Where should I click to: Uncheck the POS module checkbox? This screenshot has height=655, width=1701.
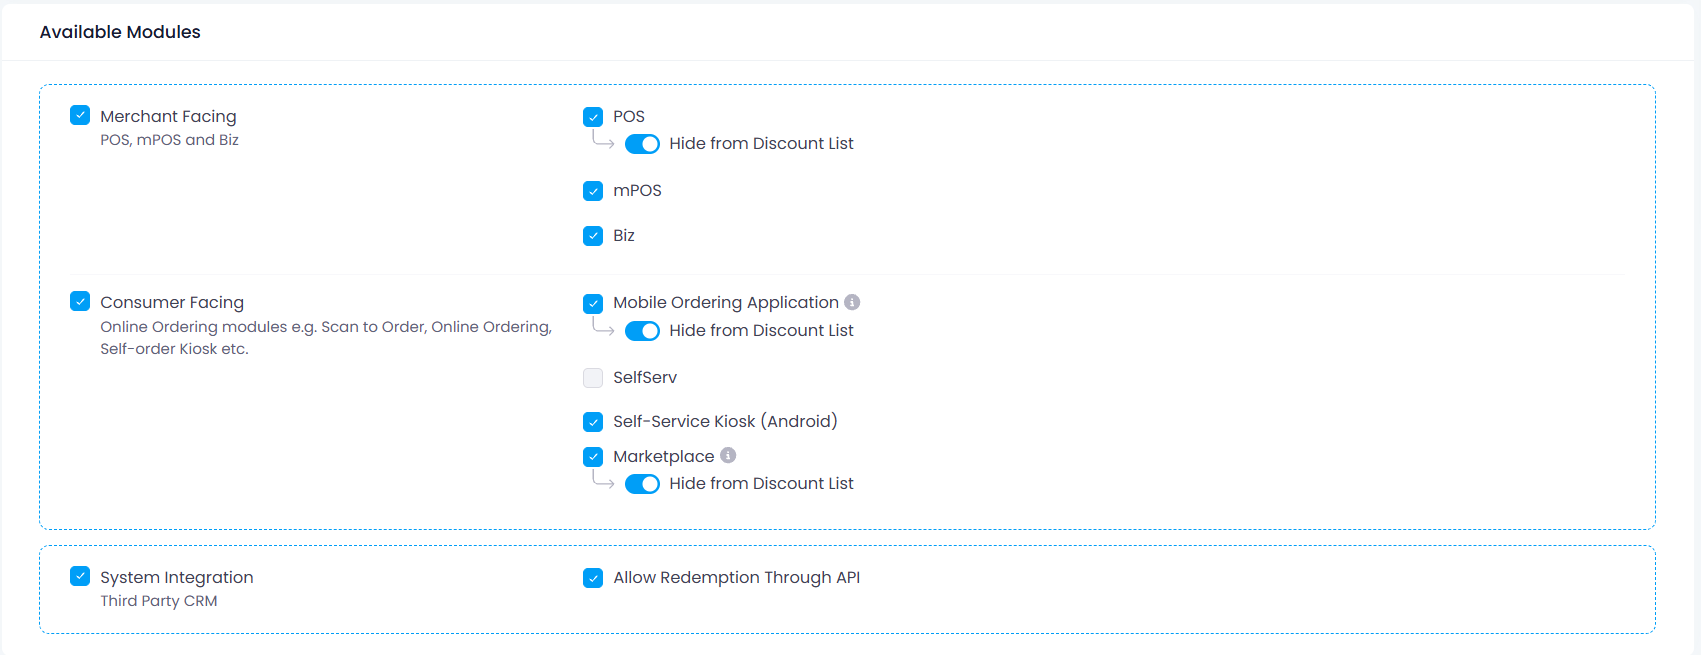point(593,117)
